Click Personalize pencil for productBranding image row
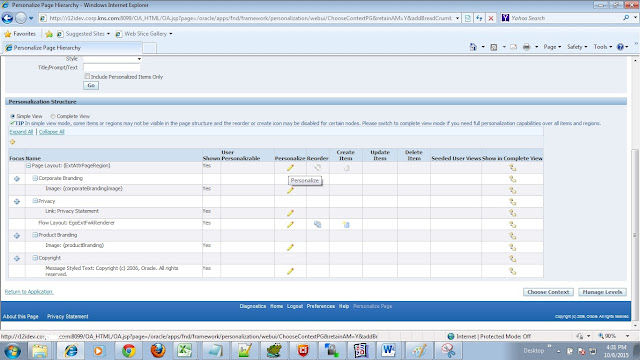 [x=290, y=247]
